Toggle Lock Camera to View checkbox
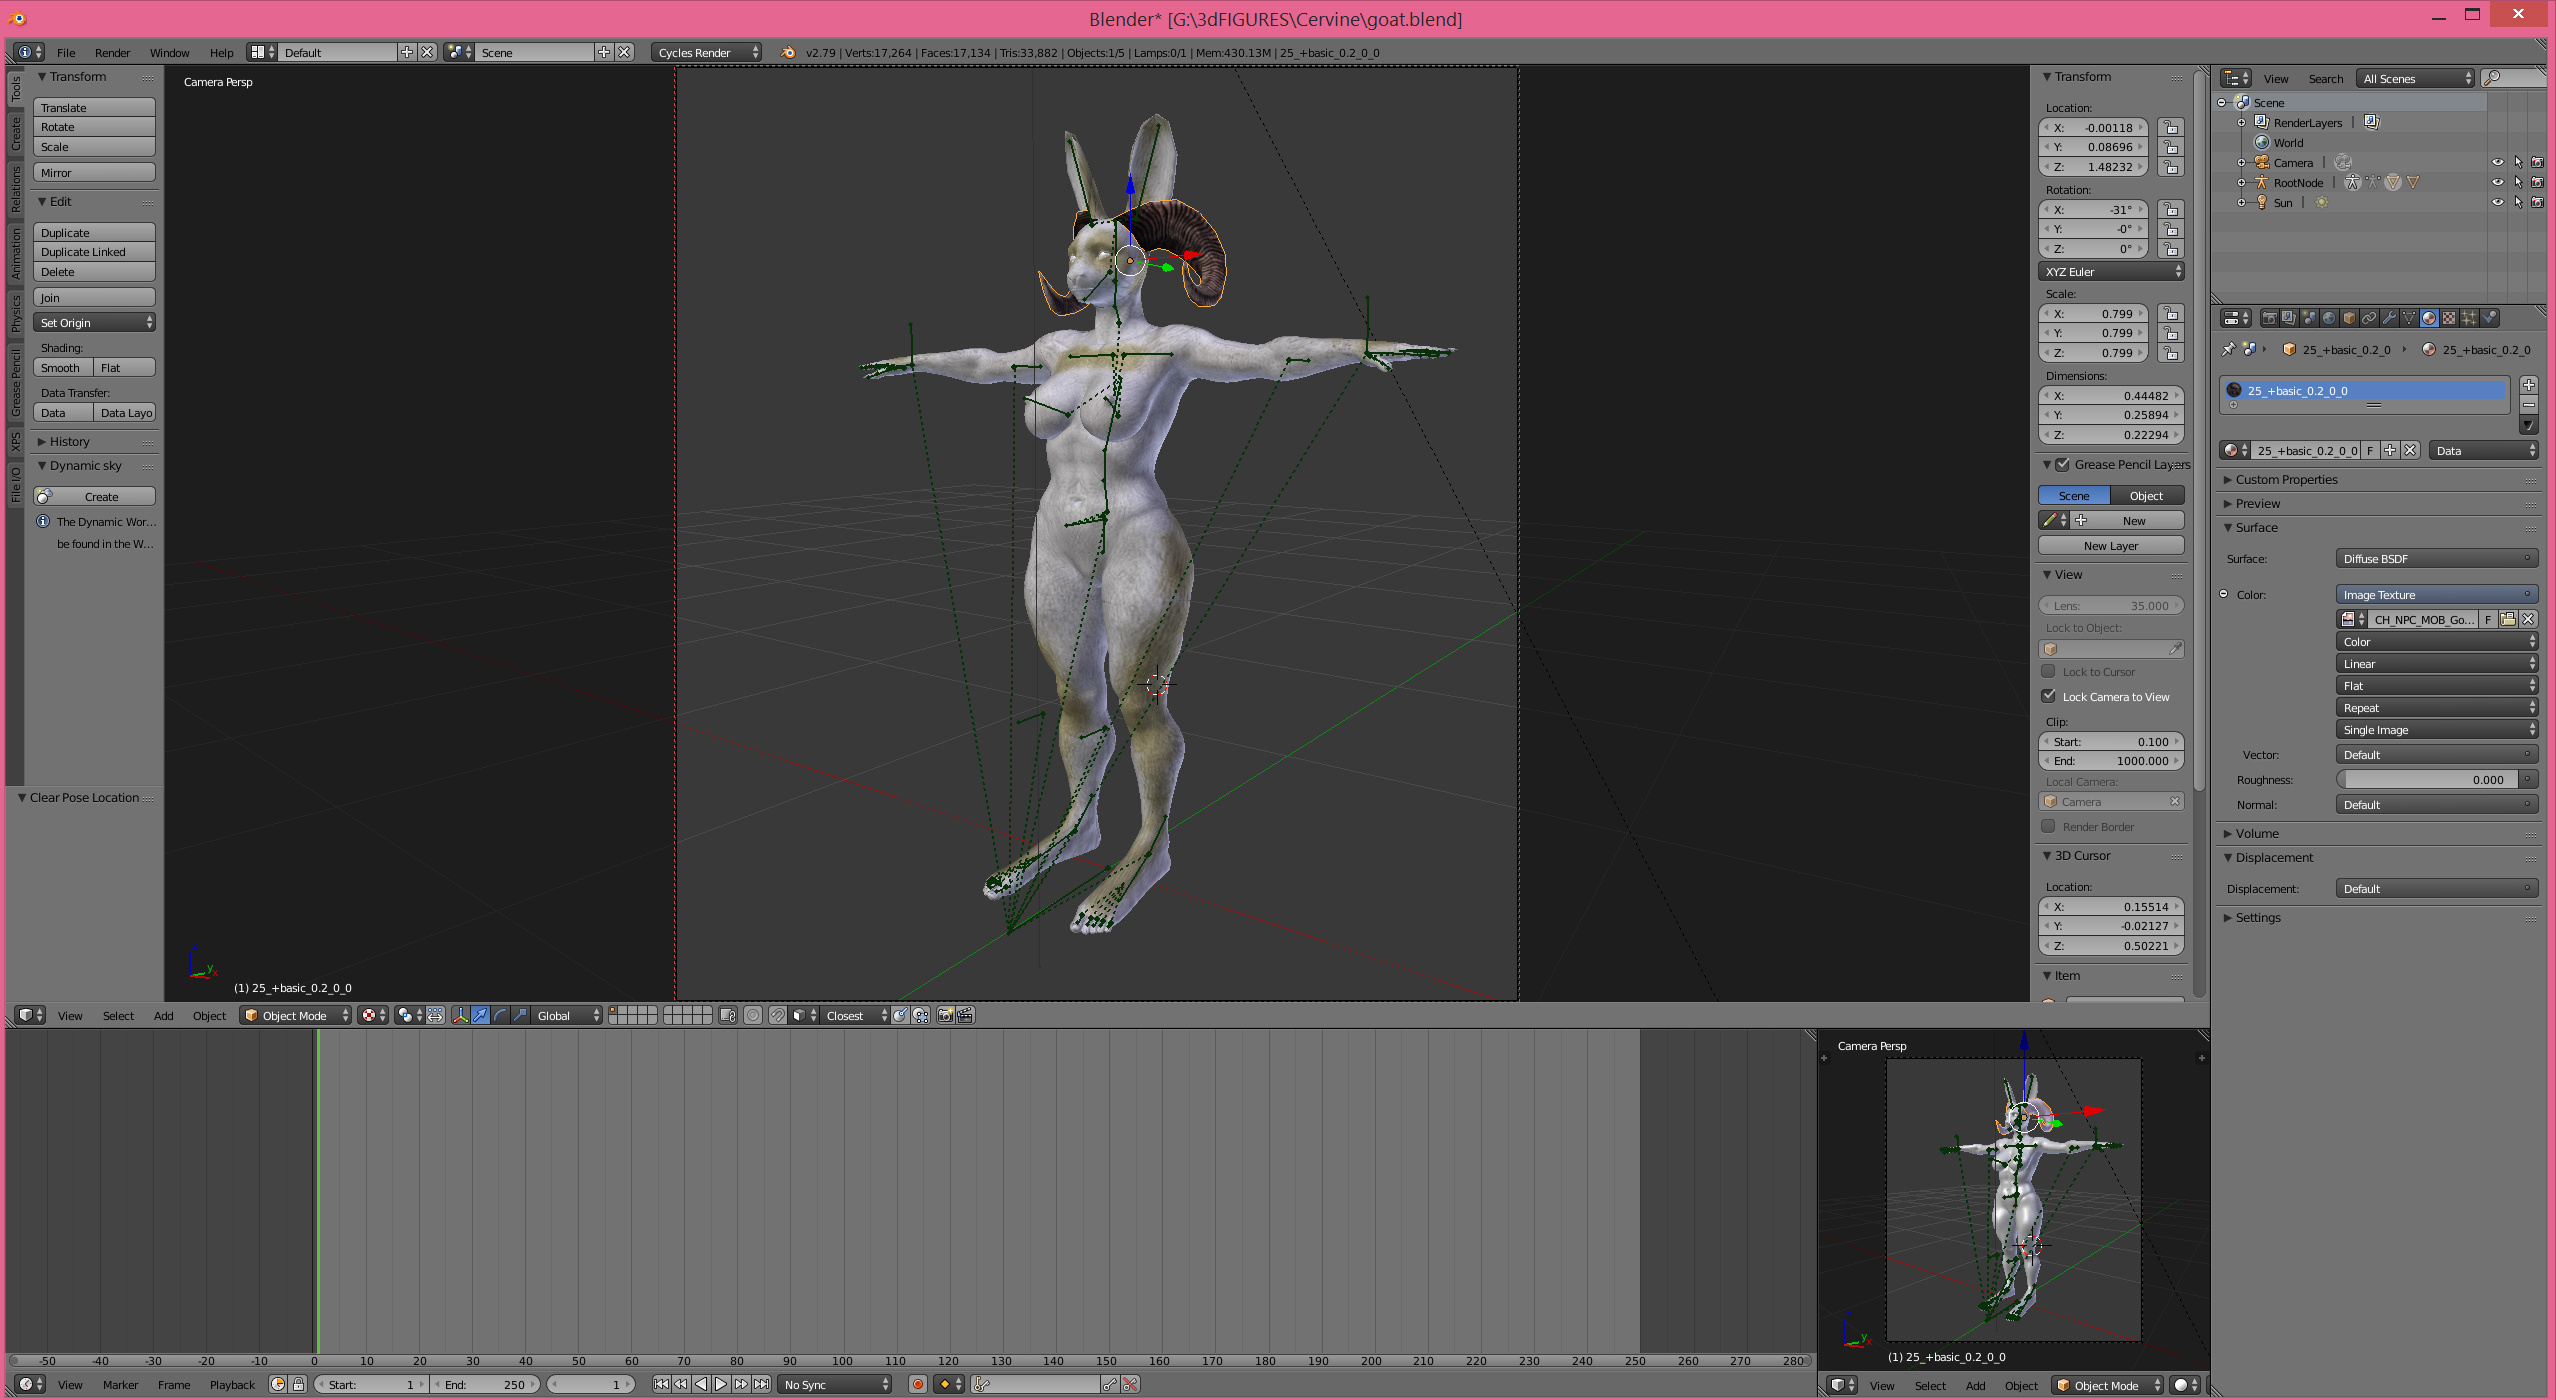 tap(2049, 696)
